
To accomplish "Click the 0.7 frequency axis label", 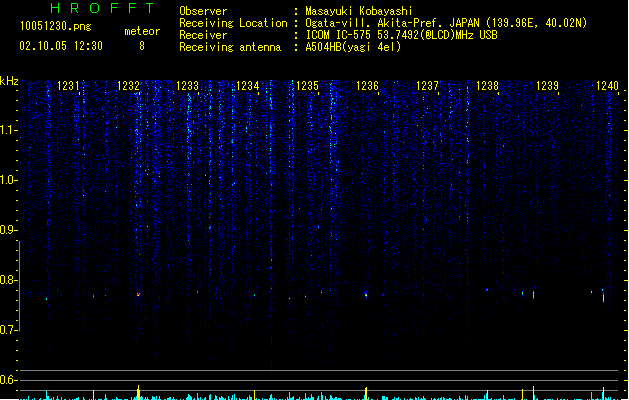I will click(8, 330).
